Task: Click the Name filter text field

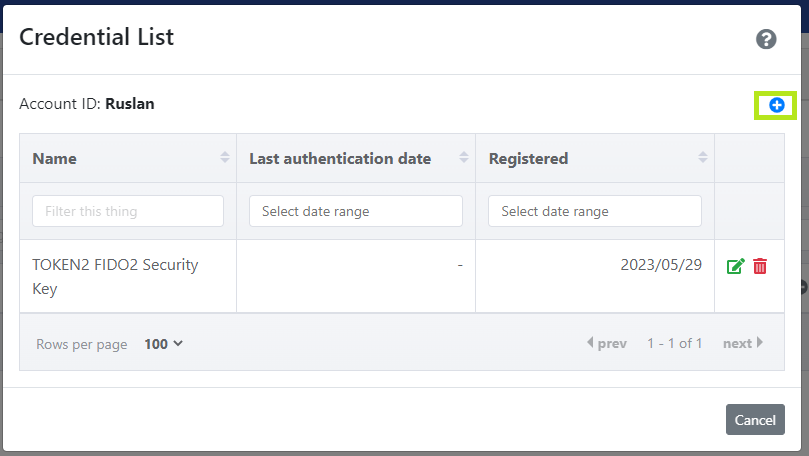Action: click(128, 211)
